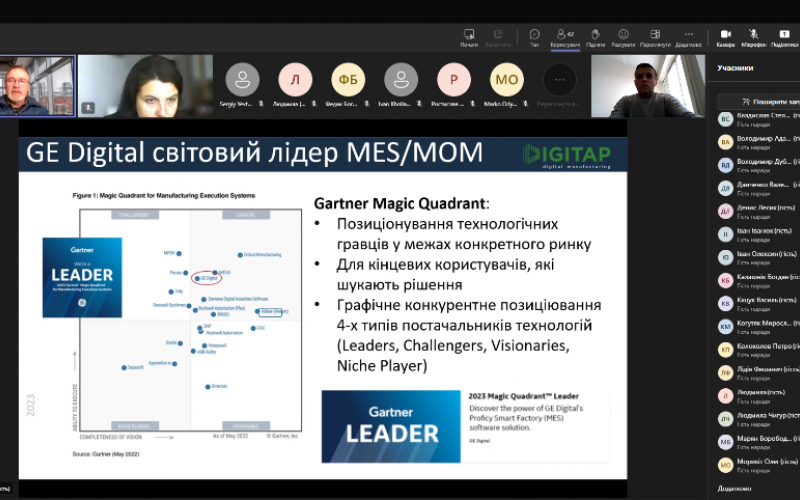
Task: Select participant Владислав with BC avatar
Action: (758, 119)
